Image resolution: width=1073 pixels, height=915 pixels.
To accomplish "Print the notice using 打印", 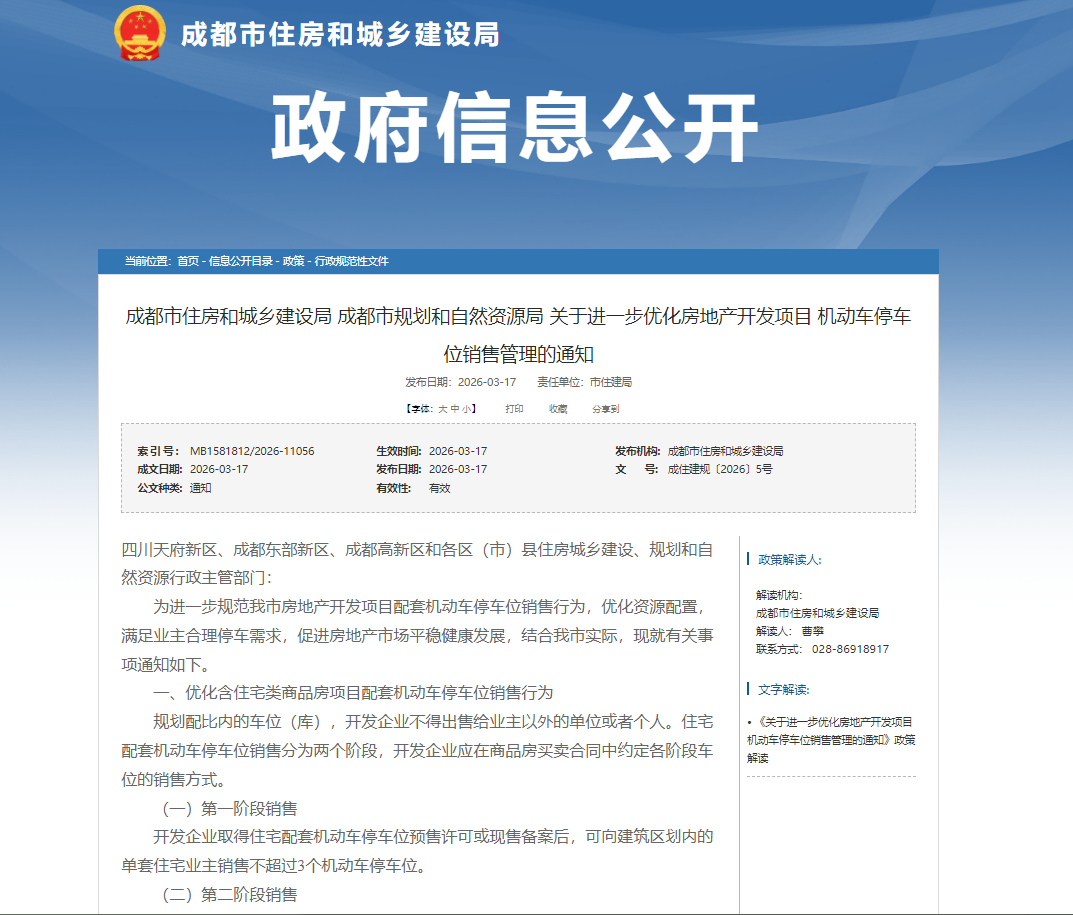I will pos(514,409).
